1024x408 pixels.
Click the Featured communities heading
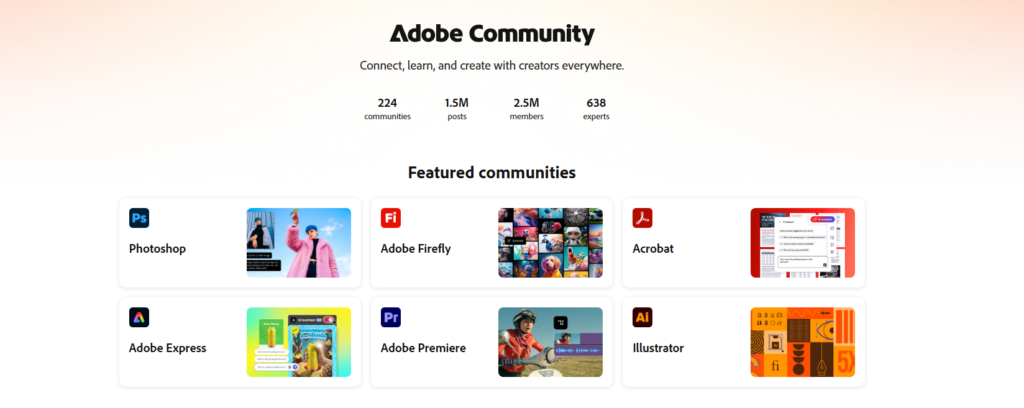(x=492, y=172)
